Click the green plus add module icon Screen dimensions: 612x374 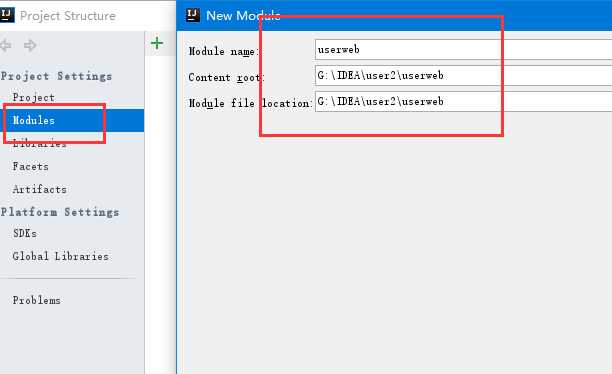(x=157, y=43)
